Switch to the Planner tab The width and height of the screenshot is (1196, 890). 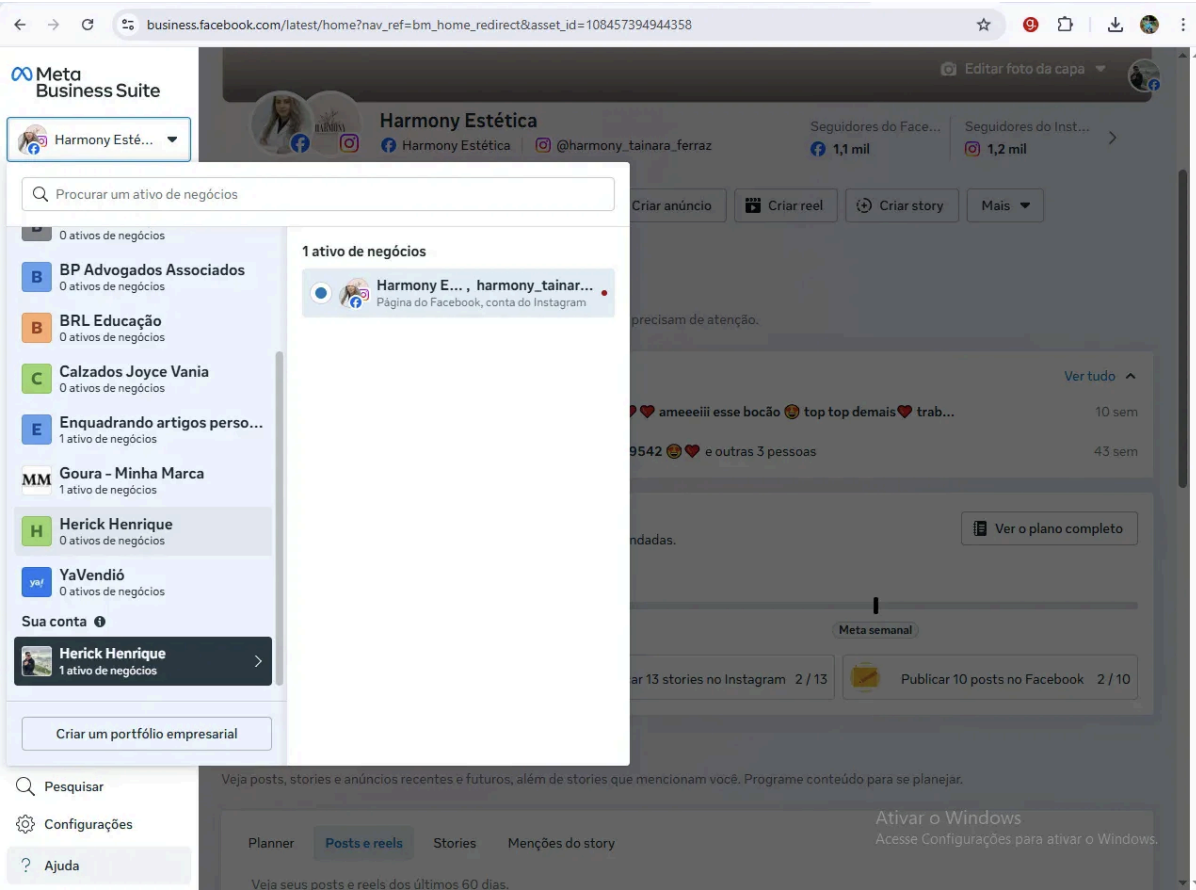271,843
